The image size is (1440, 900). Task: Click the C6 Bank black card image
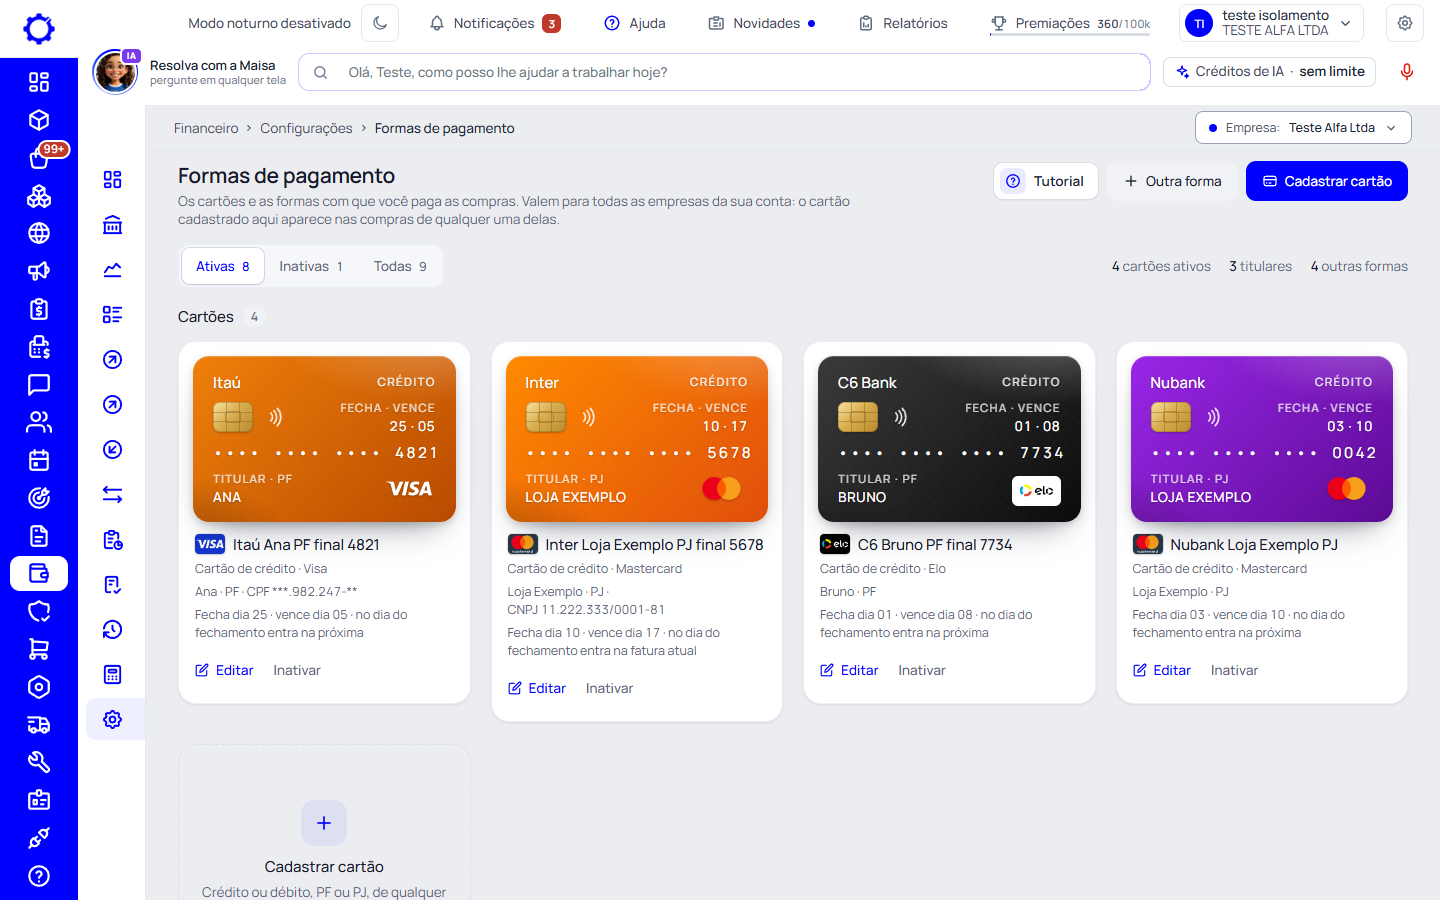[949, 439]
